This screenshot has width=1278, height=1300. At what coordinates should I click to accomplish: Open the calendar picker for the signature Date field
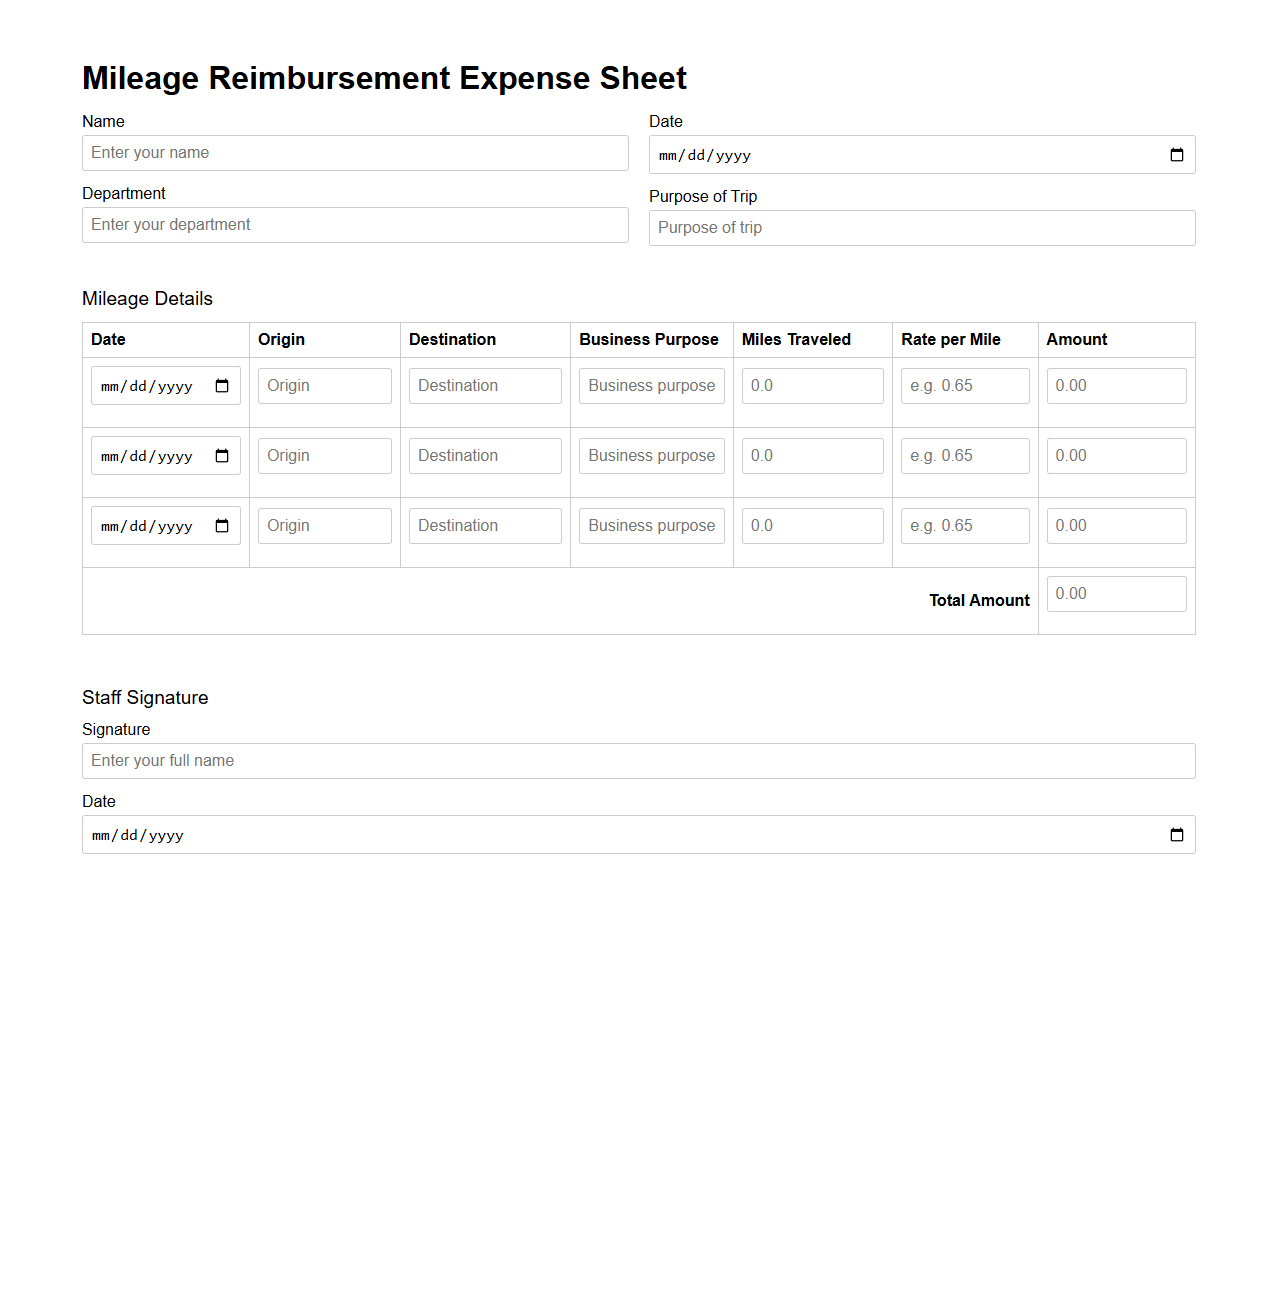pos(1176,834)
